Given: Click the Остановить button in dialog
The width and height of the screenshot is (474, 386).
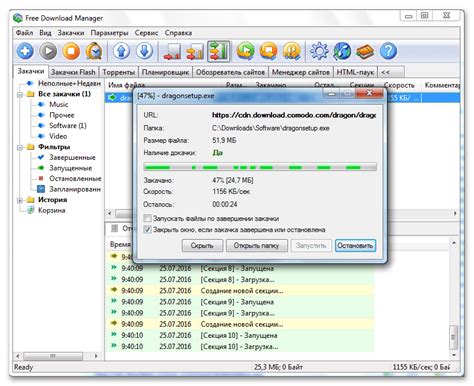Looking at the screenshot, I should click(x=355, y=246).
